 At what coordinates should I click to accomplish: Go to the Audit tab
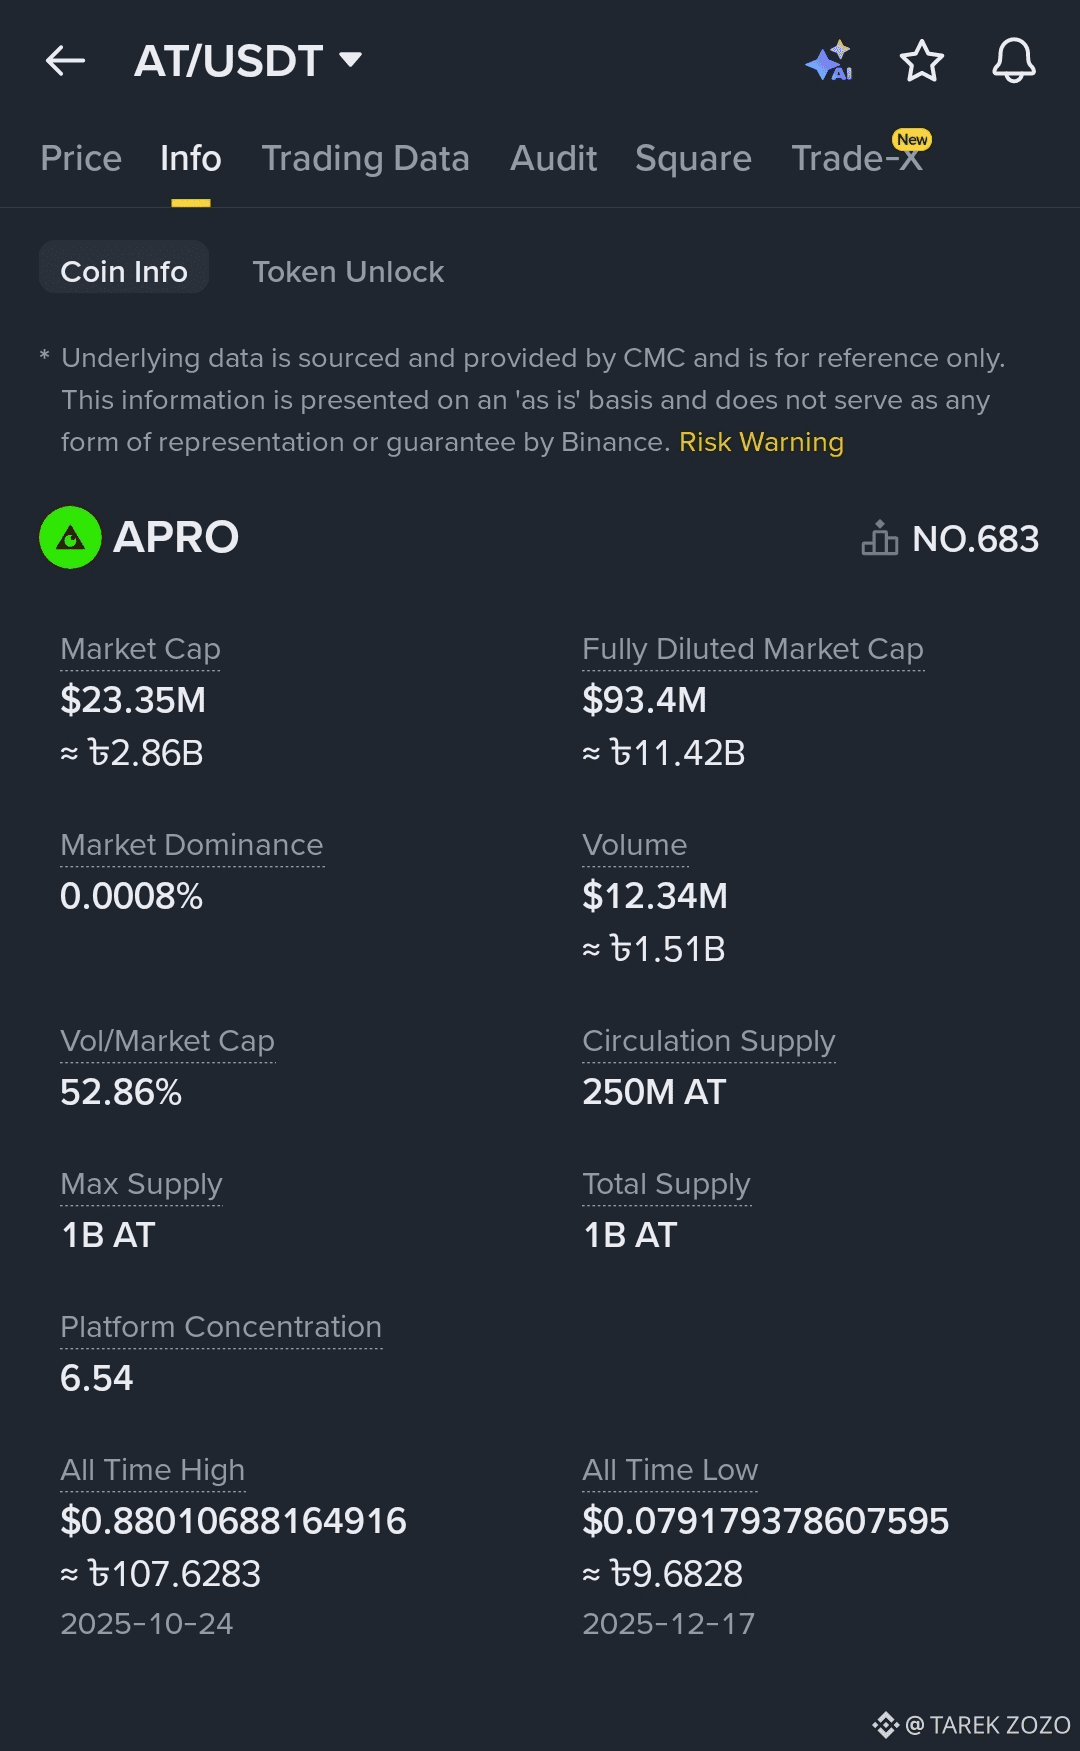click(x=553, y=158)
